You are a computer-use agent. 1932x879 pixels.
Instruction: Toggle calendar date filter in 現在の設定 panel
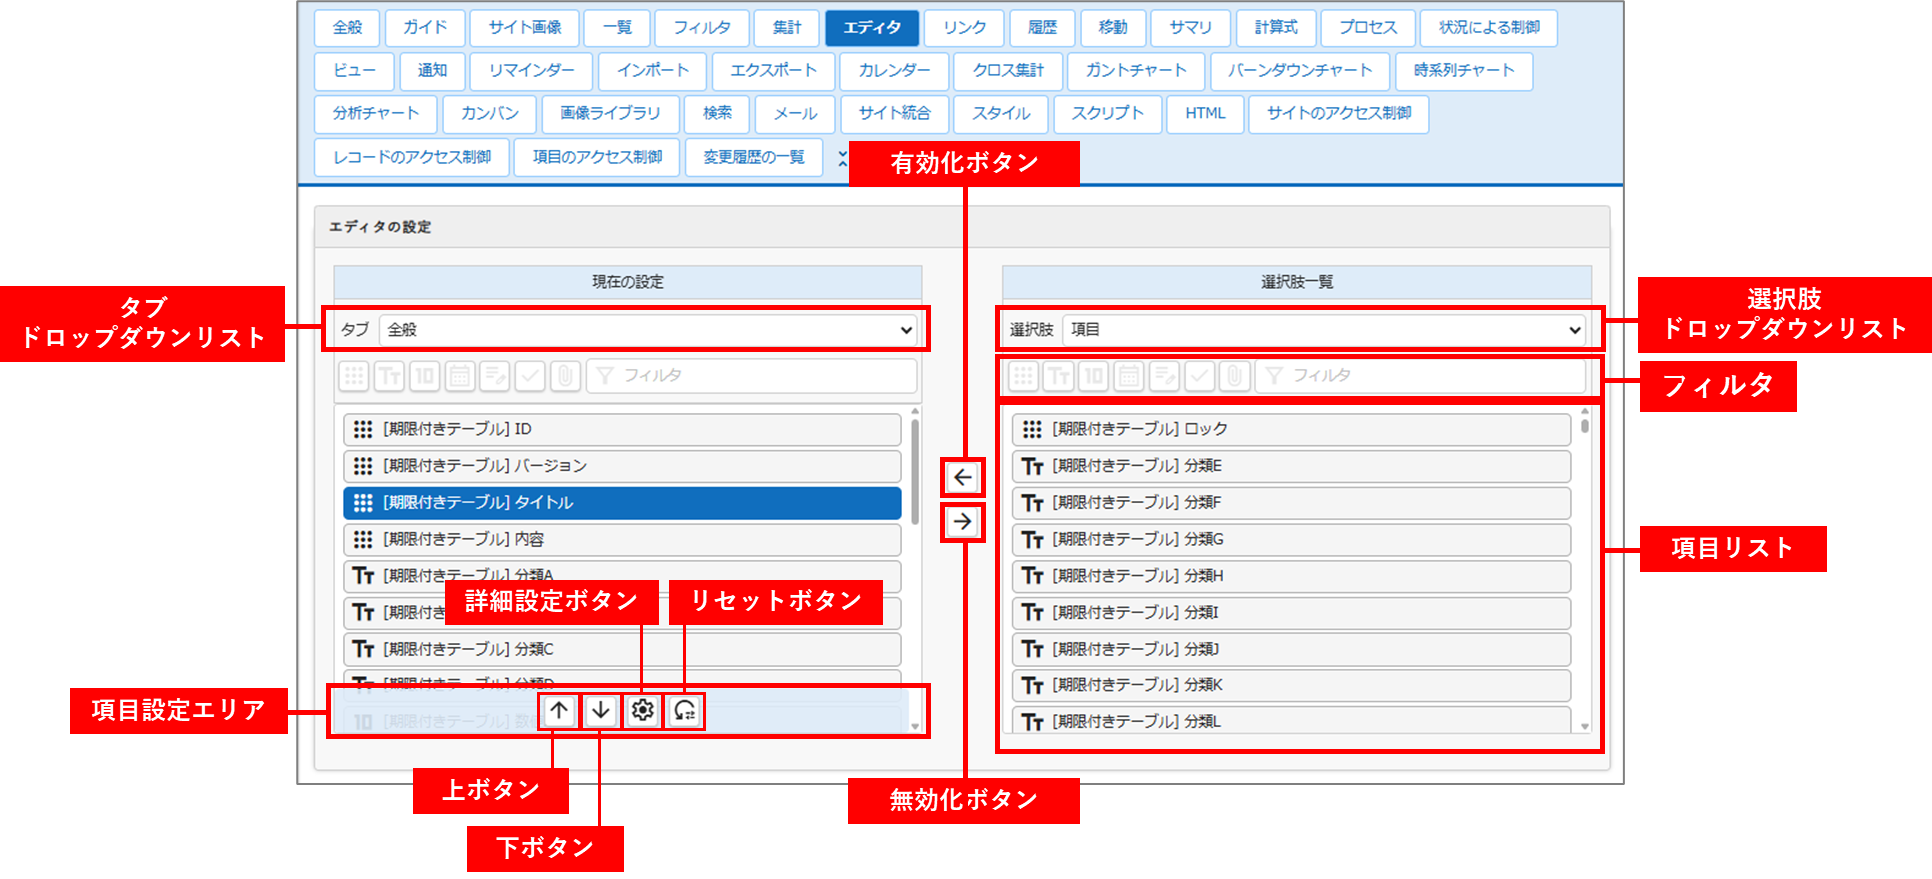pyautogui.click(x=460, y=376)
